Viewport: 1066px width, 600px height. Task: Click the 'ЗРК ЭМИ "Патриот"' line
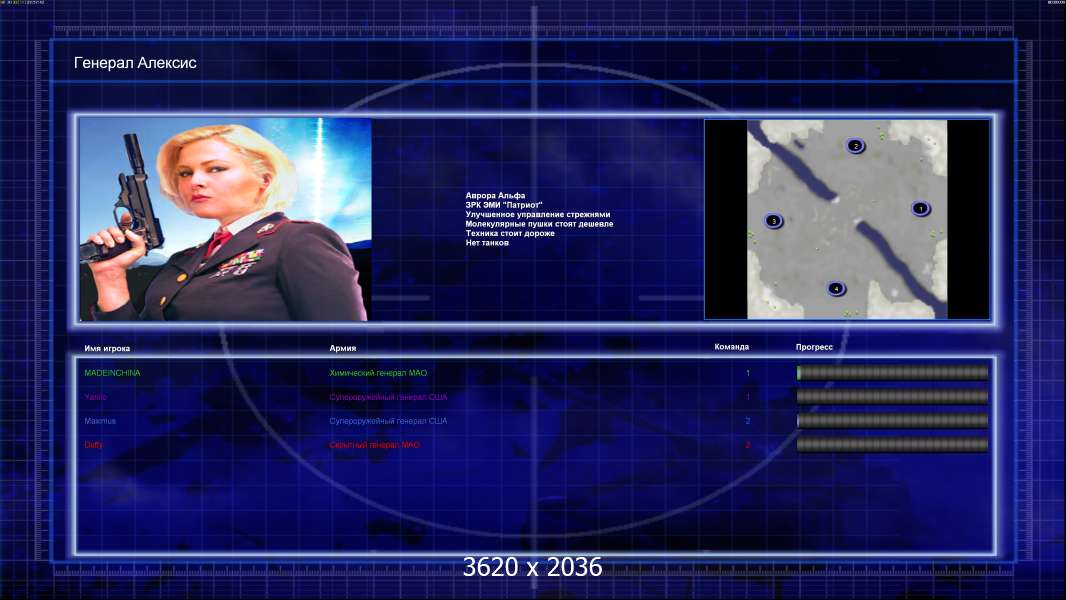click(x=504, y=205)
